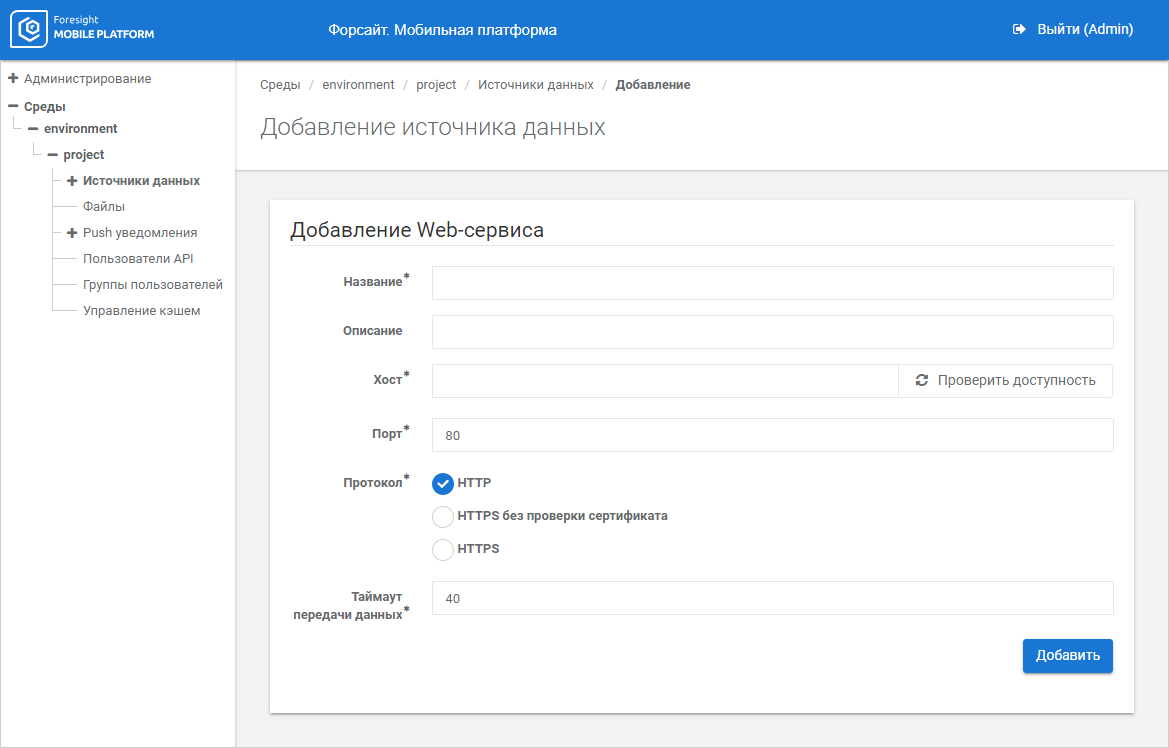This screenshot has height=748, width=1169.
Task: Go to Управление кэшем section
Action: pos(142,311)
